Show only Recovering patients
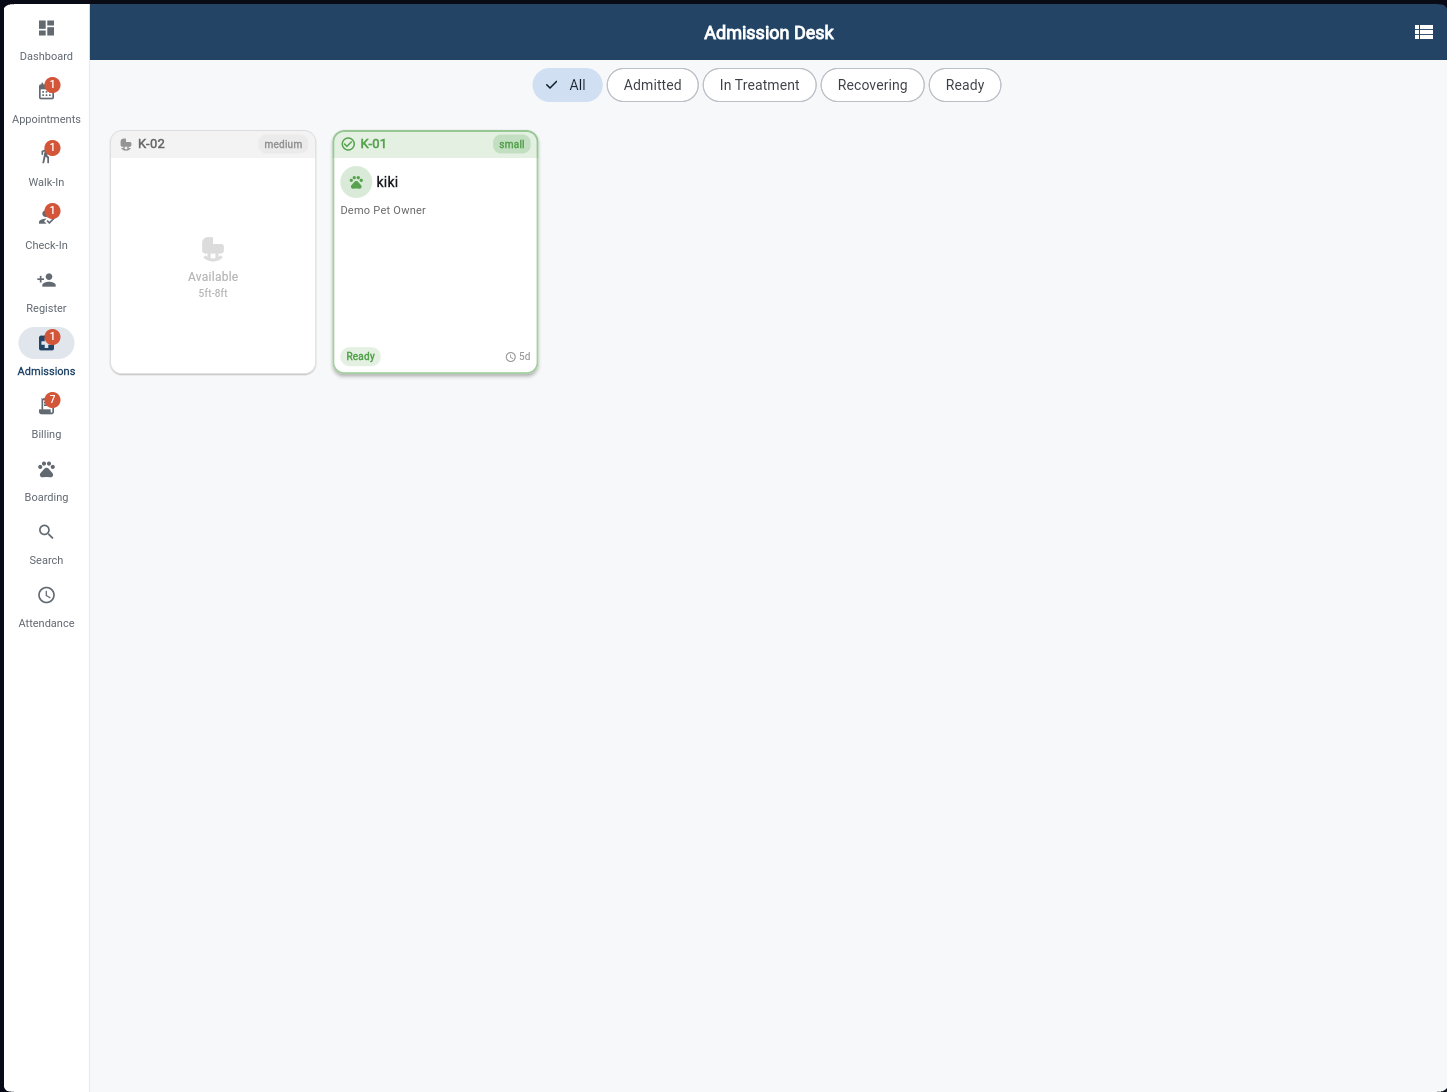 872,85
